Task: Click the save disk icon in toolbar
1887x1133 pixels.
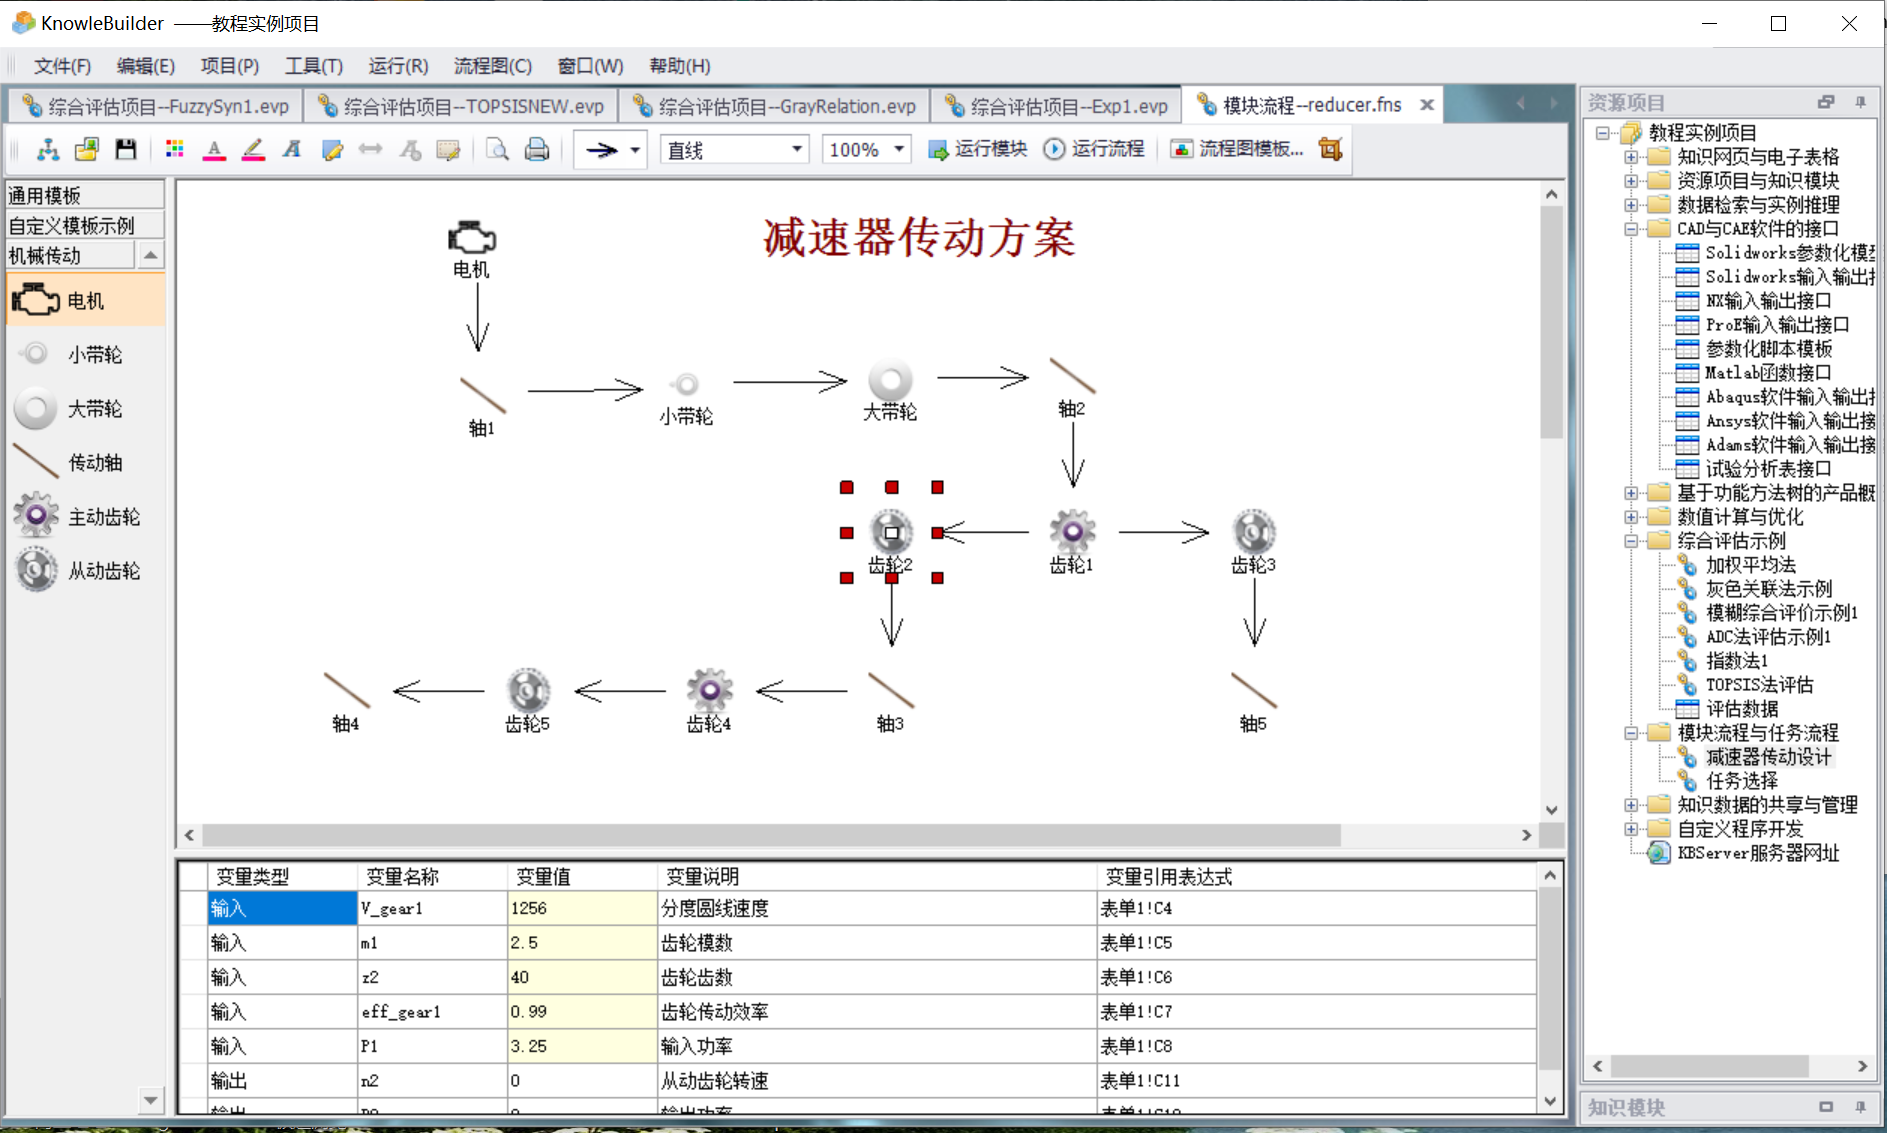Action: click(125, 150)
